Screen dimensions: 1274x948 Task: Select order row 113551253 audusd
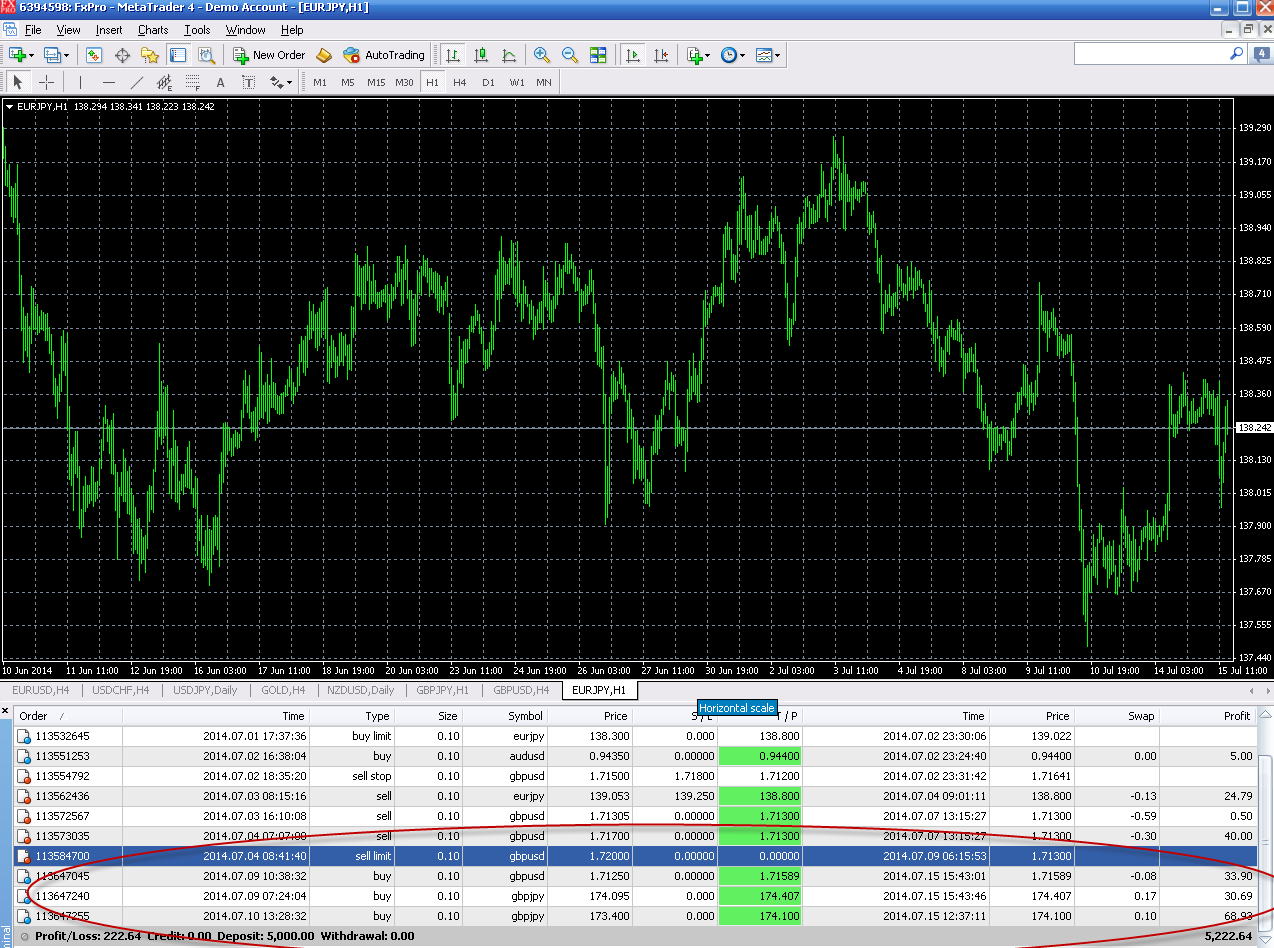coord(634,756)
